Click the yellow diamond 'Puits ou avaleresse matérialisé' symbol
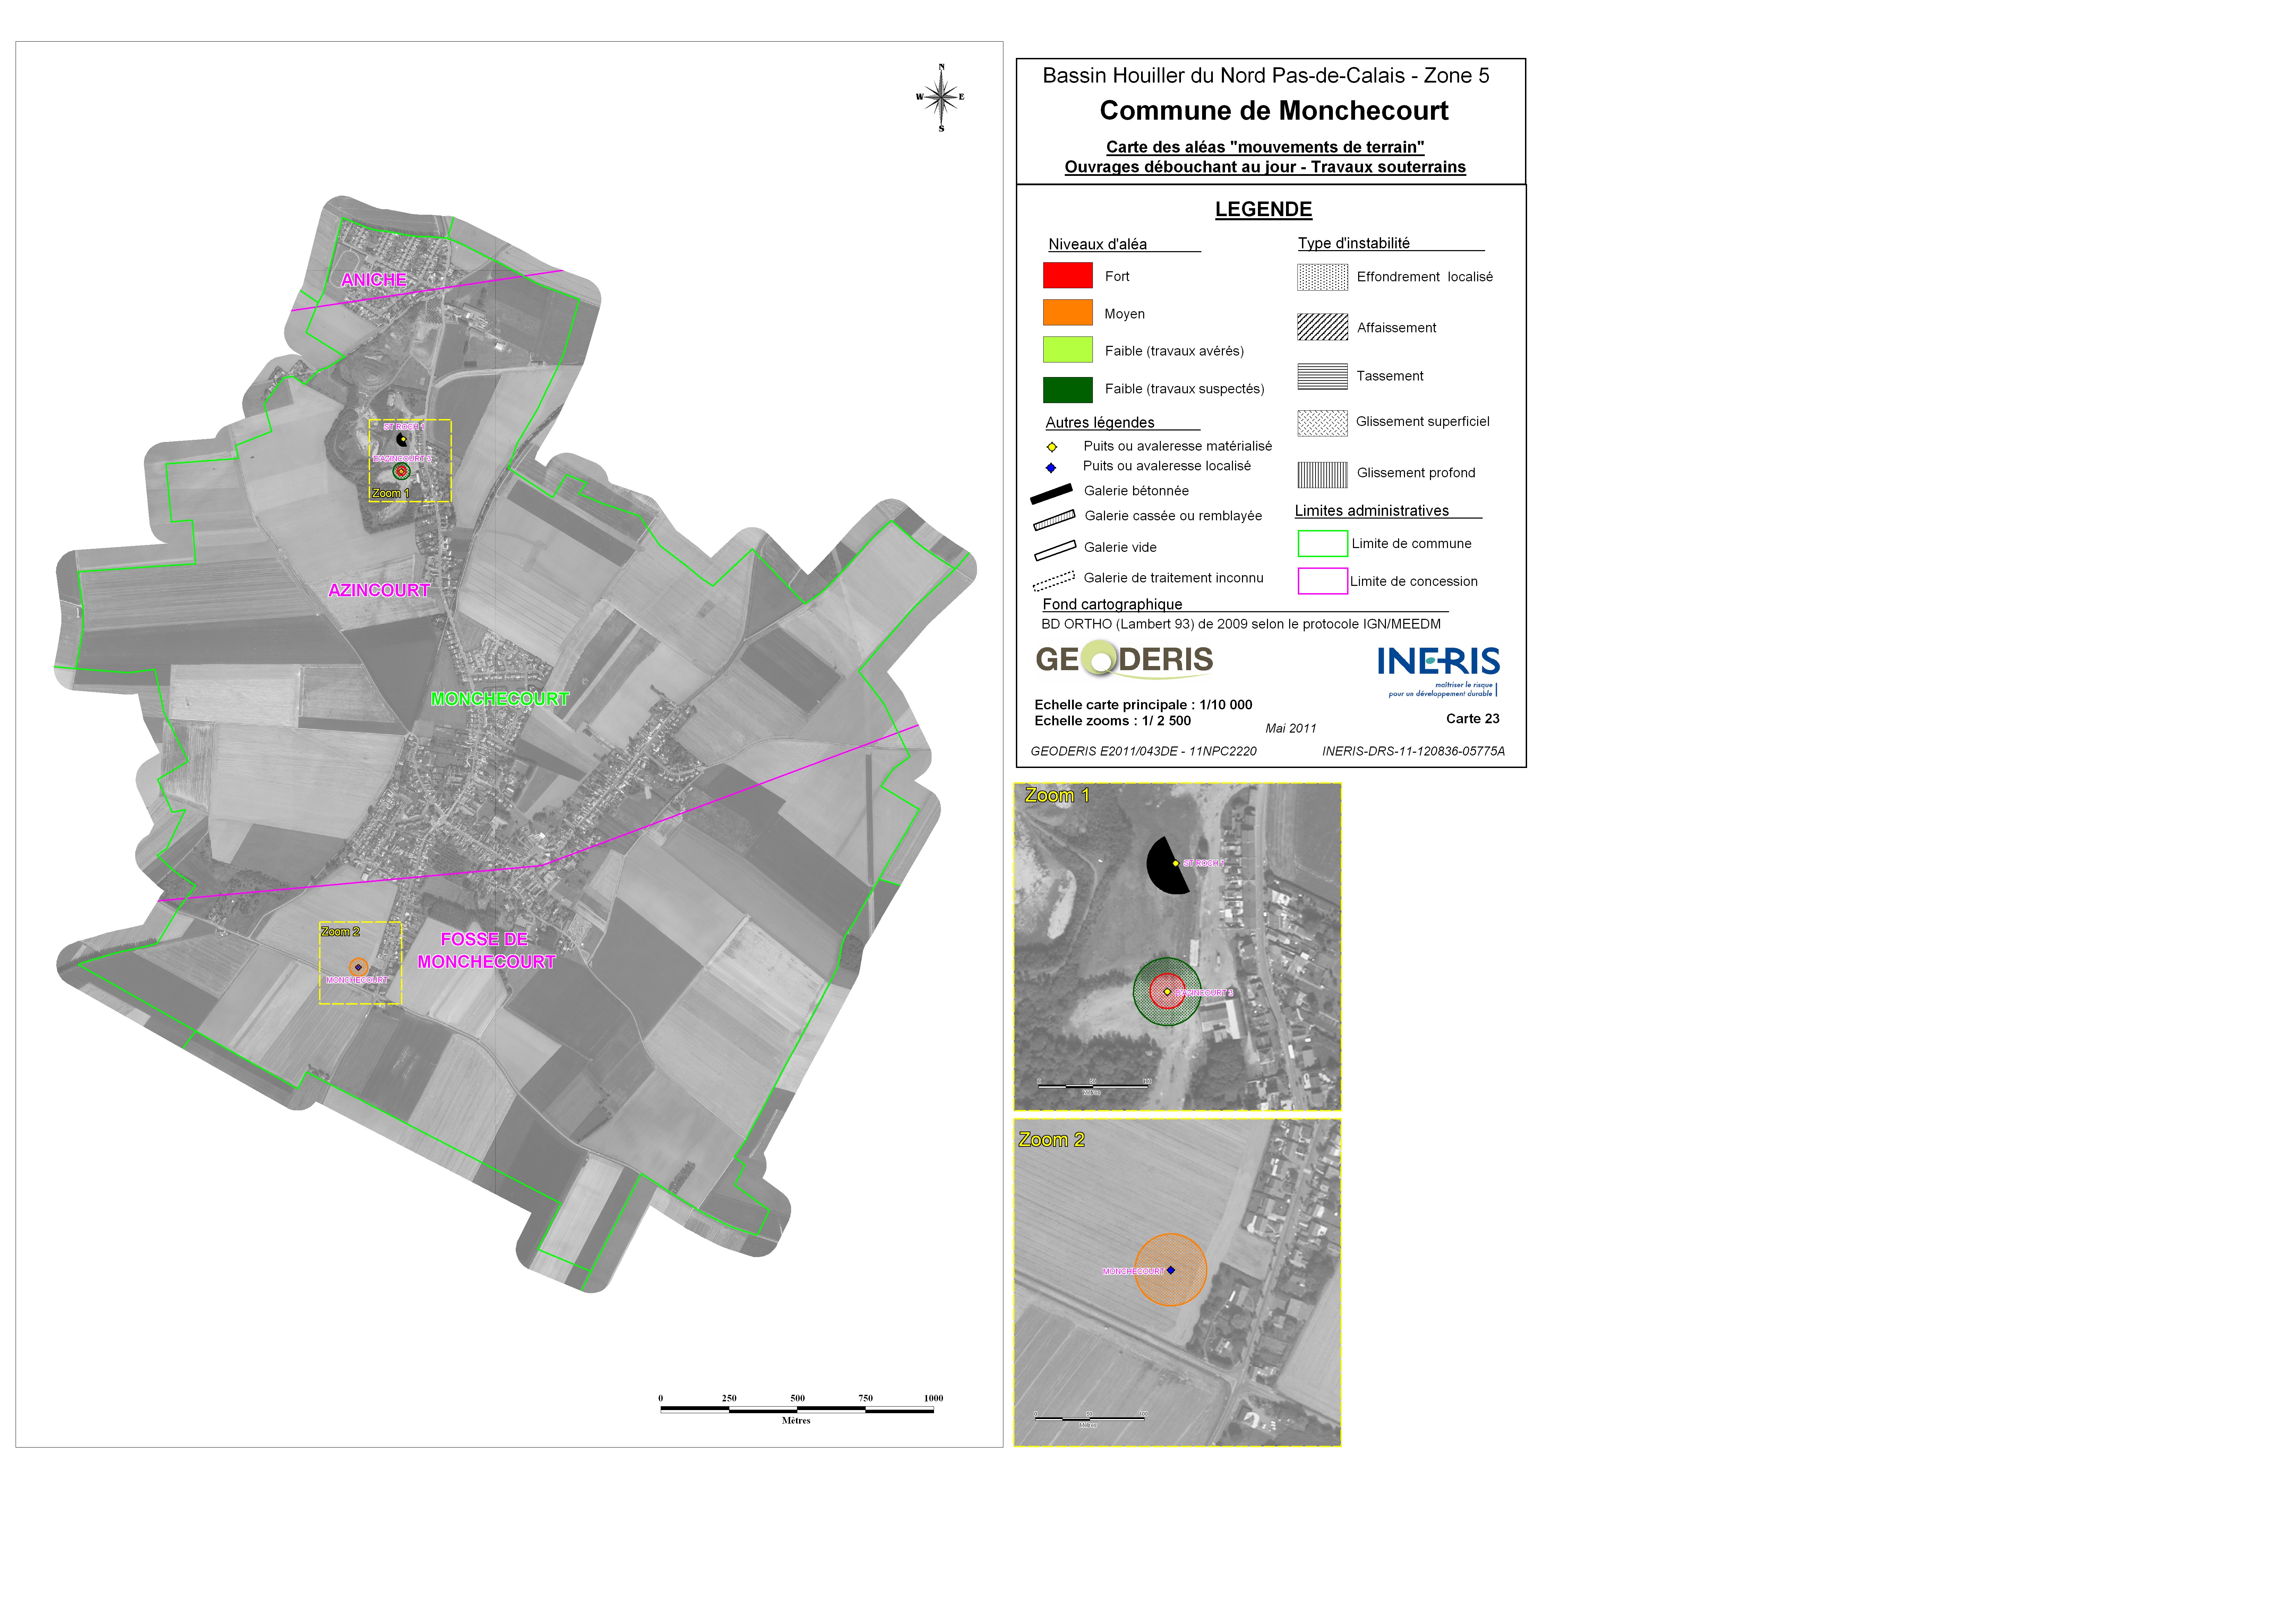The image size is (2296, 1622). [x=1052, y=447]
